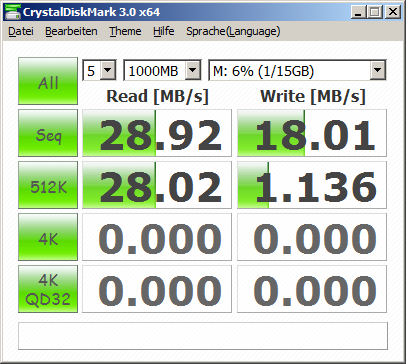Click the Write [MB/s] column header
Viewport: 406px width, 364px height.
(313, 96)
